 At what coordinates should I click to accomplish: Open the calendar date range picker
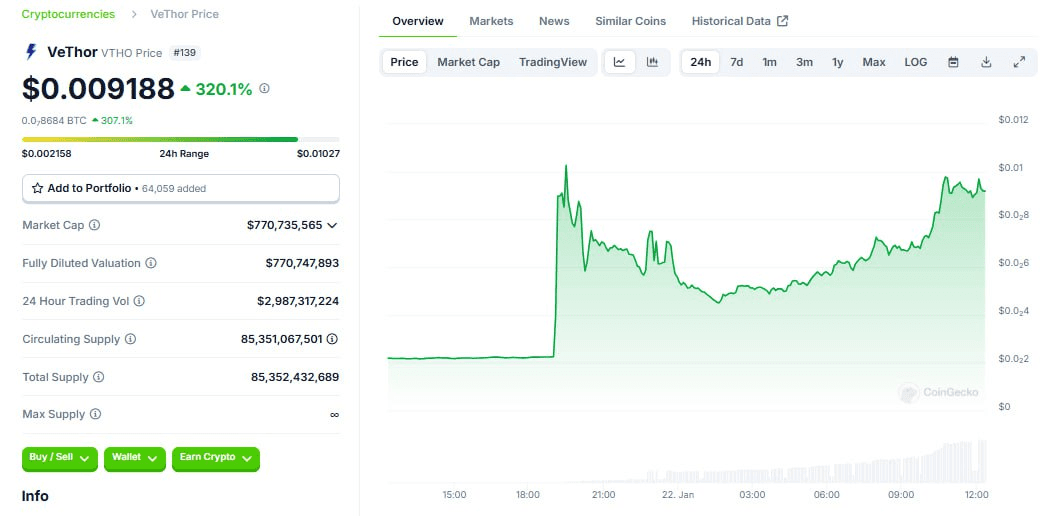click(x=953, y=62)
